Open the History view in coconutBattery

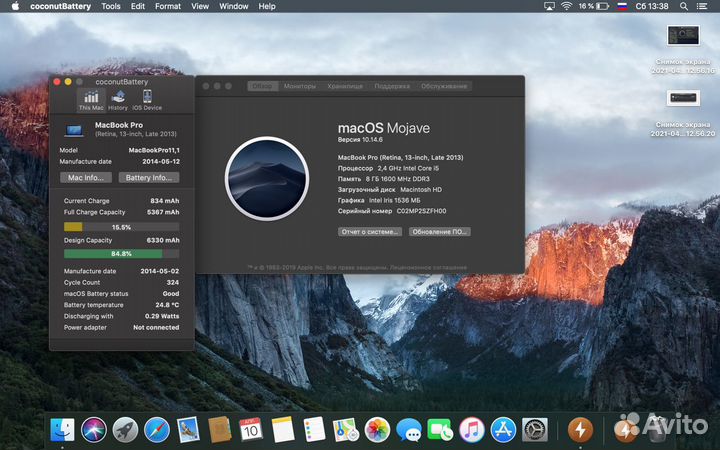coord(118,100)
